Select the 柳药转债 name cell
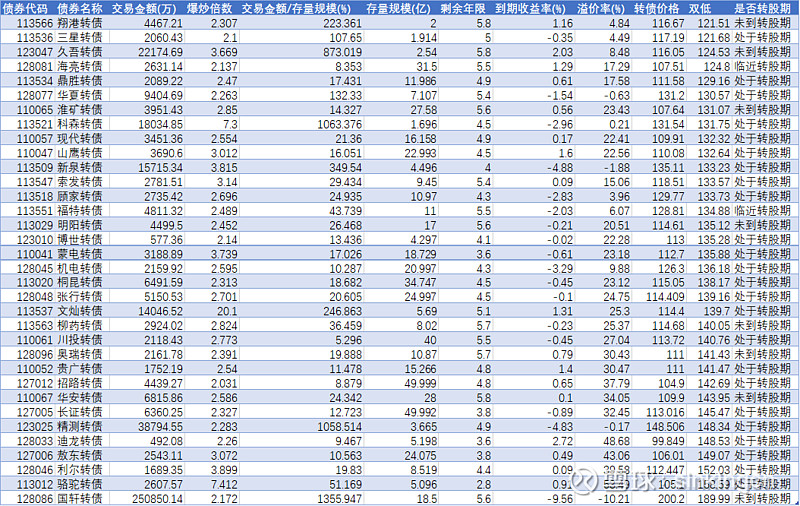Viewport: 800px width, 506px height. 79,325
